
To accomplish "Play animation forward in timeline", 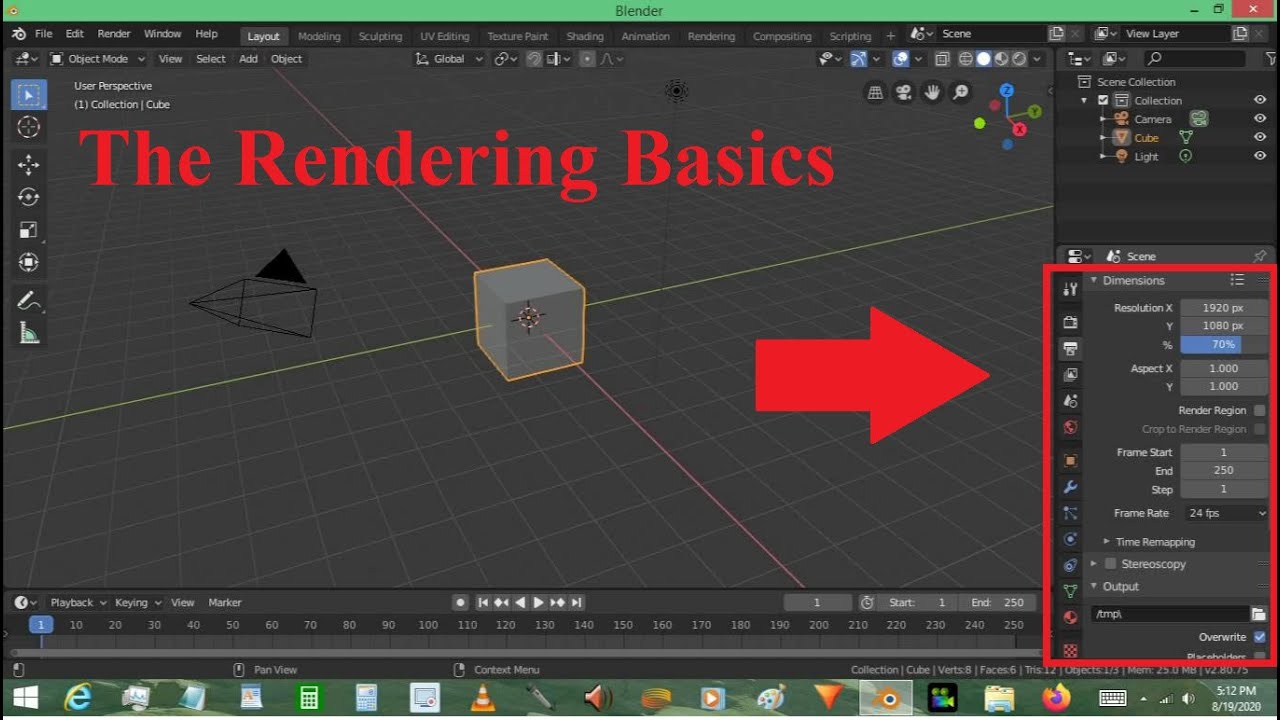I will pyautogui.click(x=538, y=603).
